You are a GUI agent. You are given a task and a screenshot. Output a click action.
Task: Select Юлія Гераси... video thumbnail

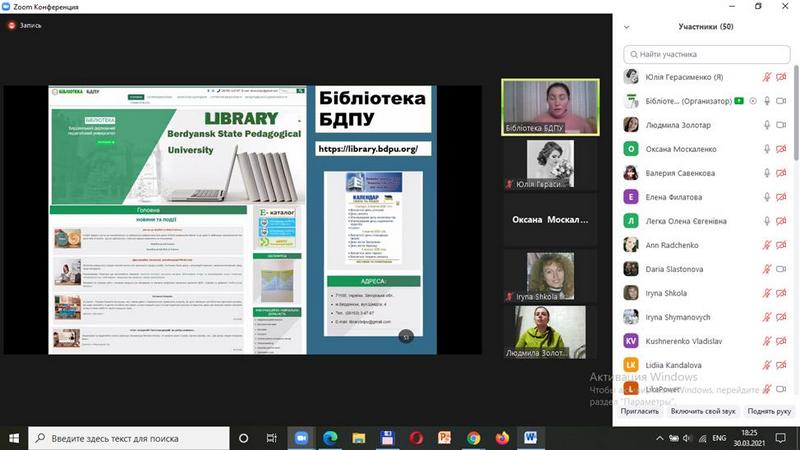(551, 164)
